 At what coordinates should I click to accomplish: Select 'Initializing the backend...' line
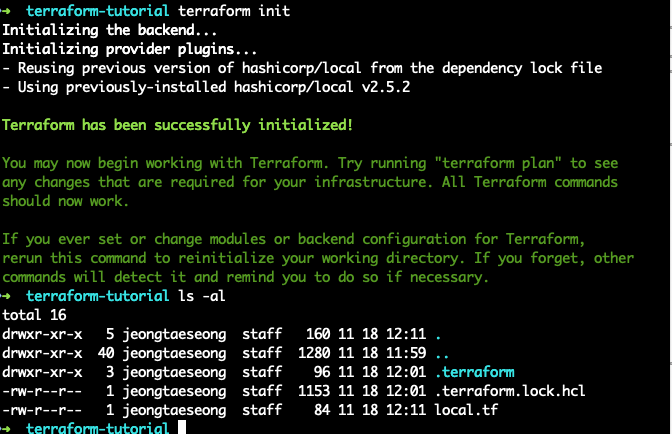tap(110, 30)
